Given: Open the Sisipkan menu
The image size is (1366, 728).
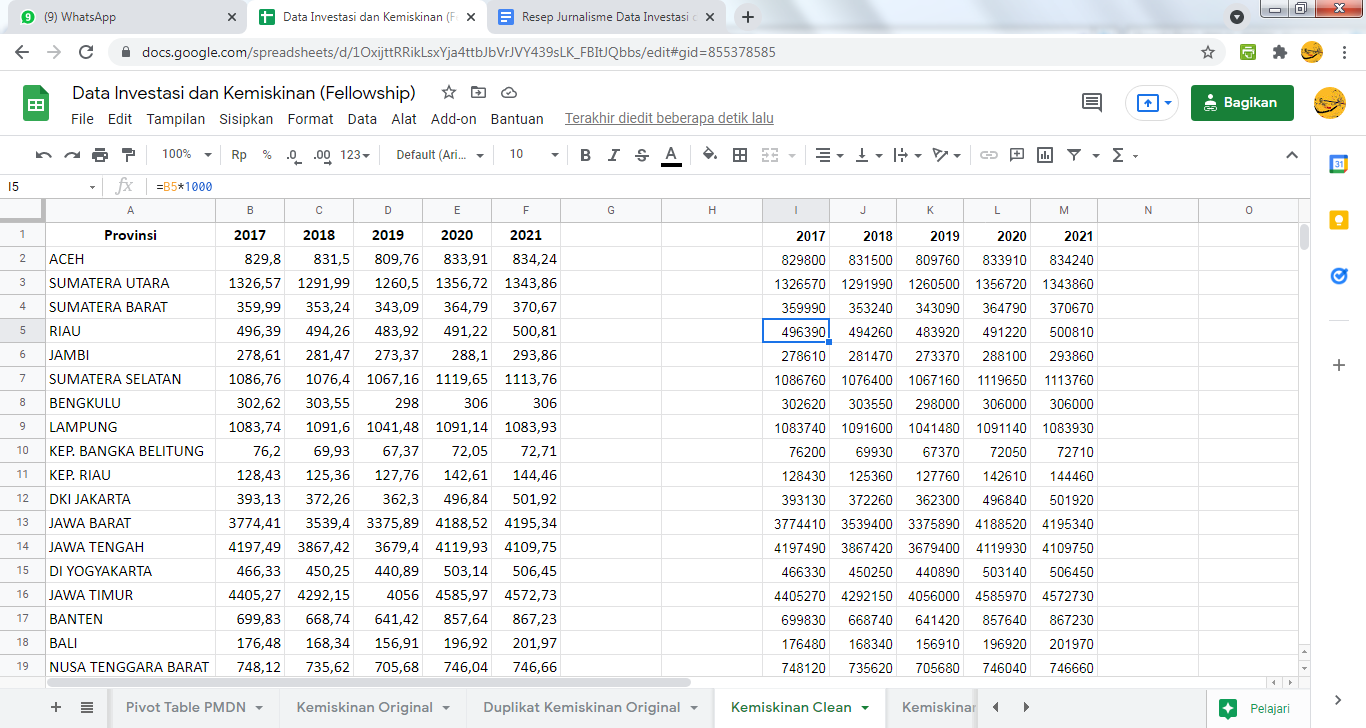Looking at the screenshot, I should click(246, 119).
